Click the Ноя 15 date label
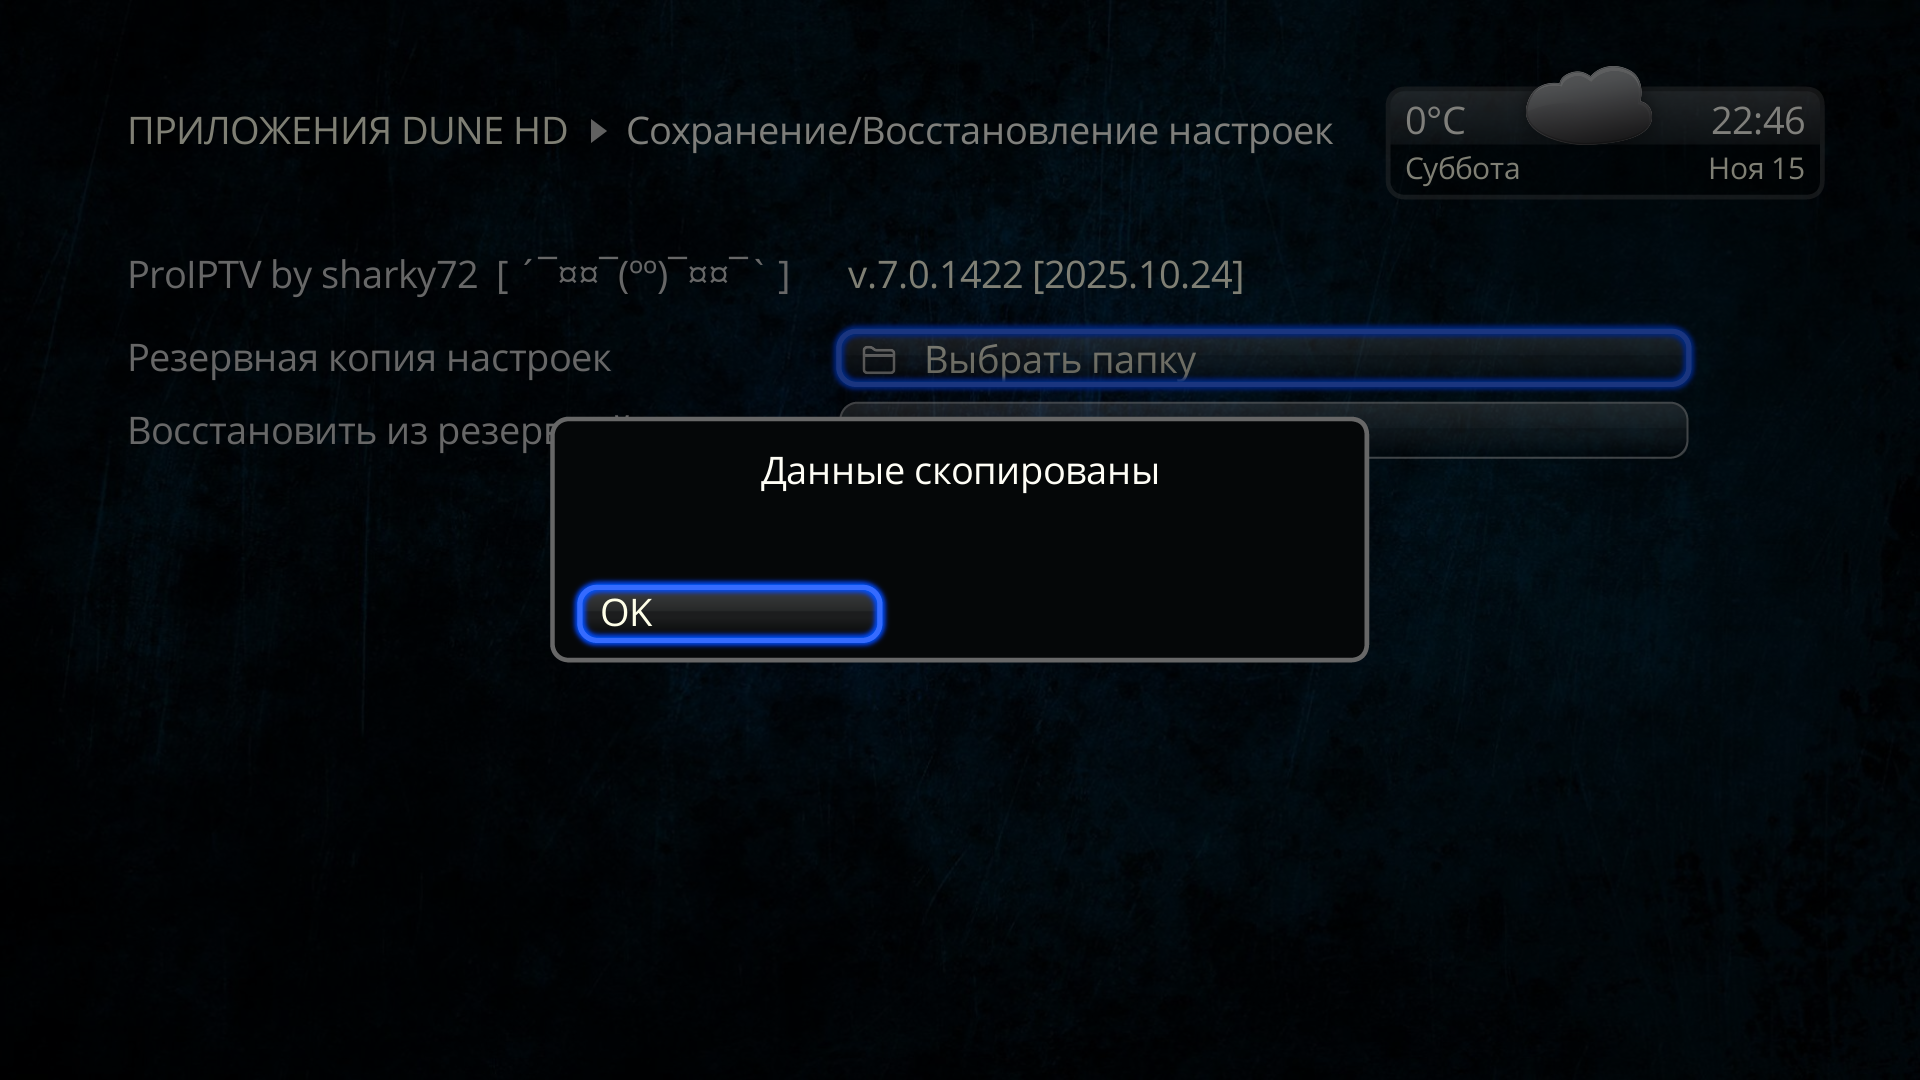 [x=1756, y=169]
